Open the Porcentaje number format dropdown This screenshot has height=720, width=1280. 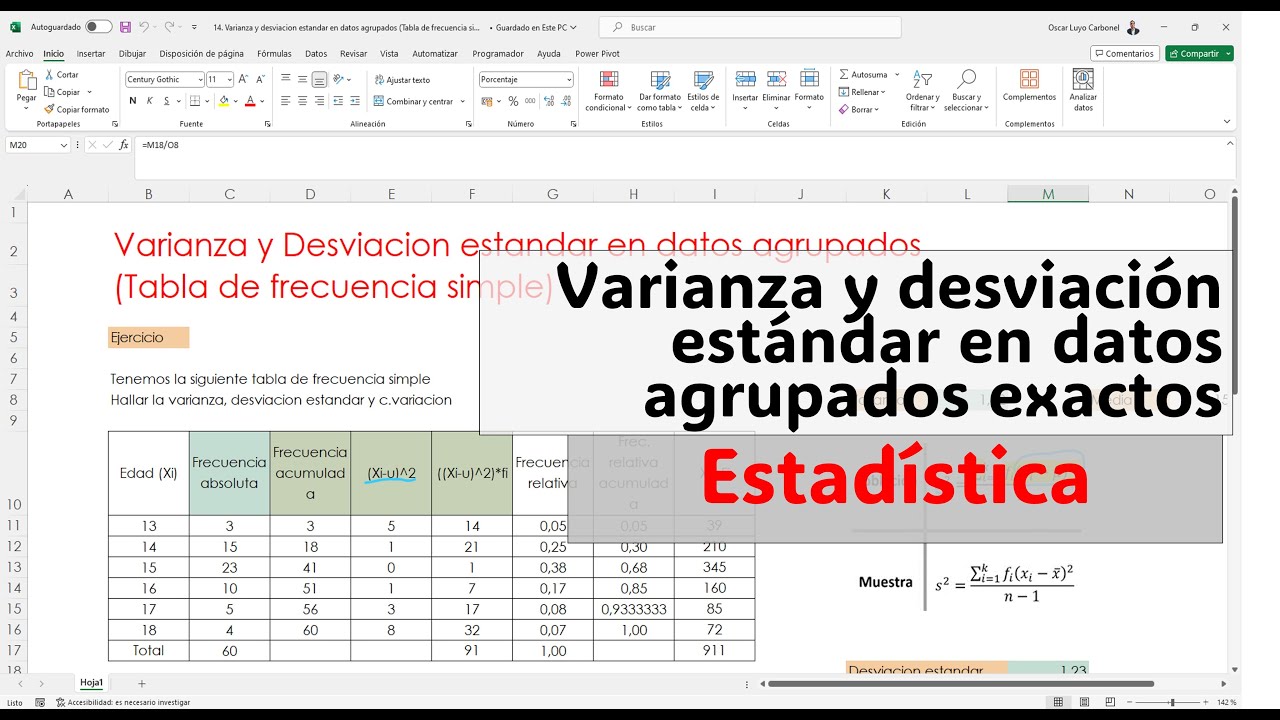tap(569, 79)
